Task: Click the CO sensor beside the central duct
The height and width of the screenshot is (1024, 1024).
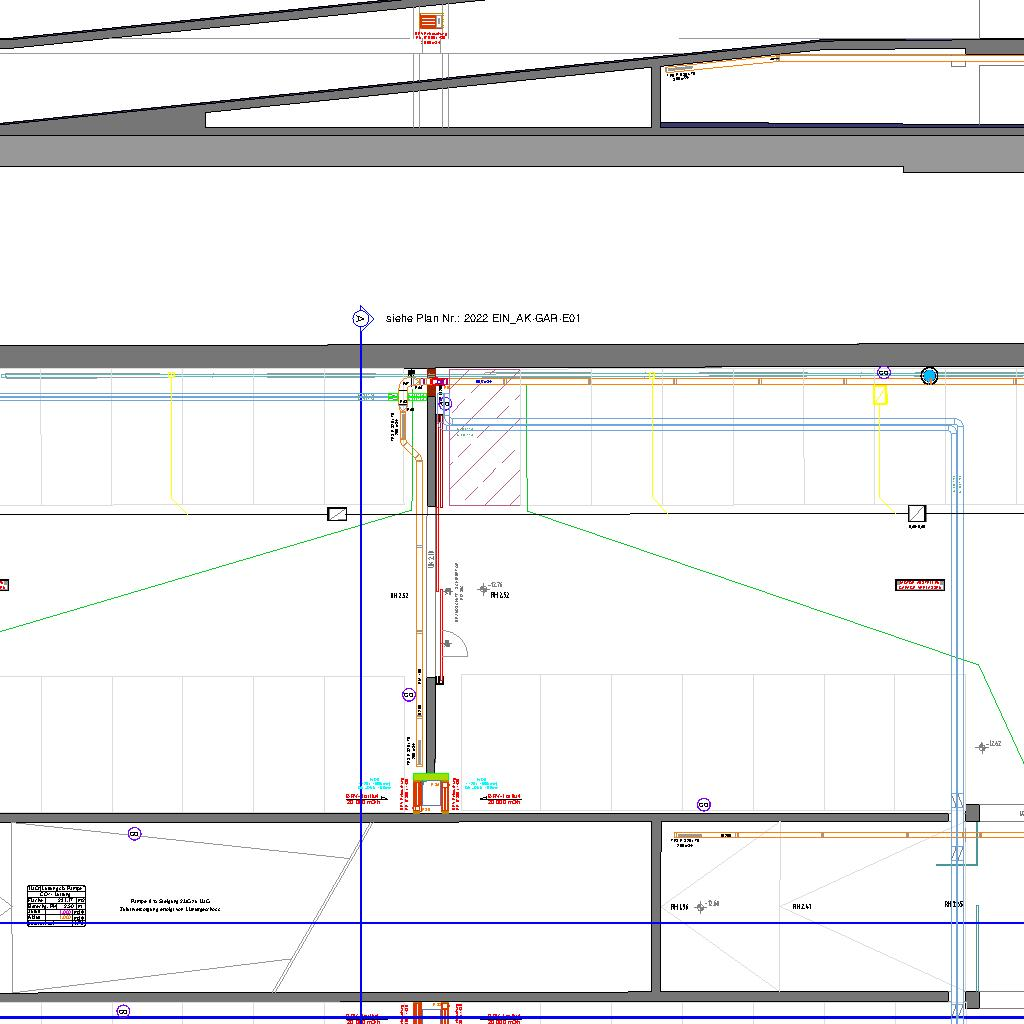Action: coord(408,695)
